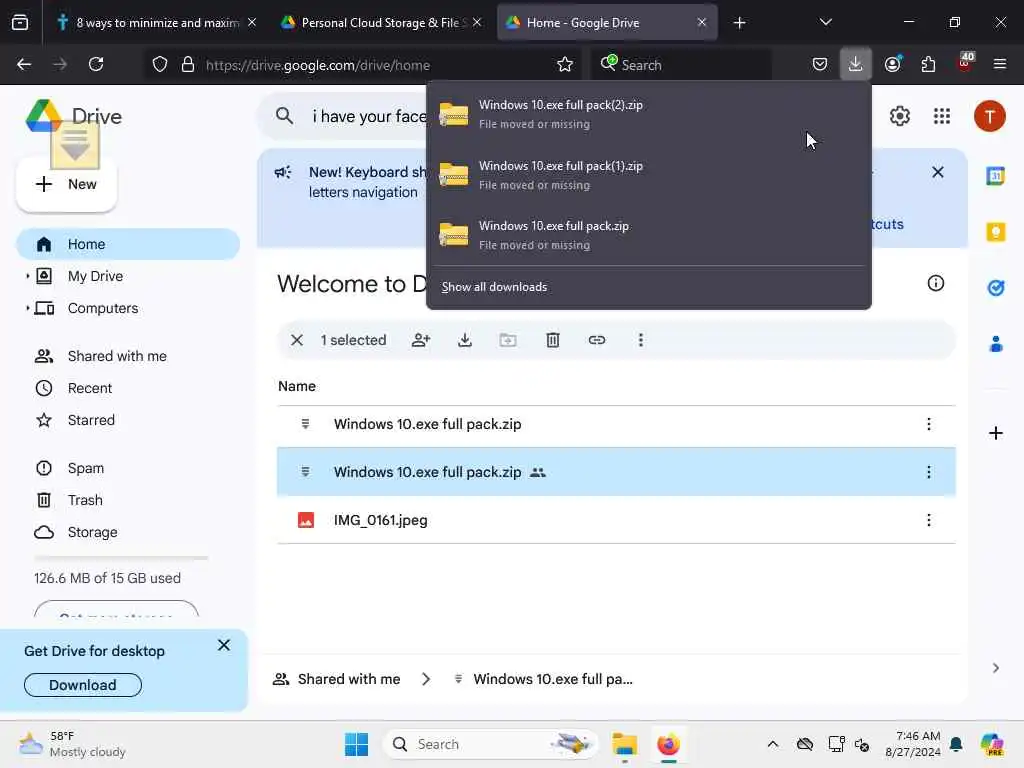The width and height of the screenshot is (1024, 768).
Task: Download the selected file
Action: (464, 340)
